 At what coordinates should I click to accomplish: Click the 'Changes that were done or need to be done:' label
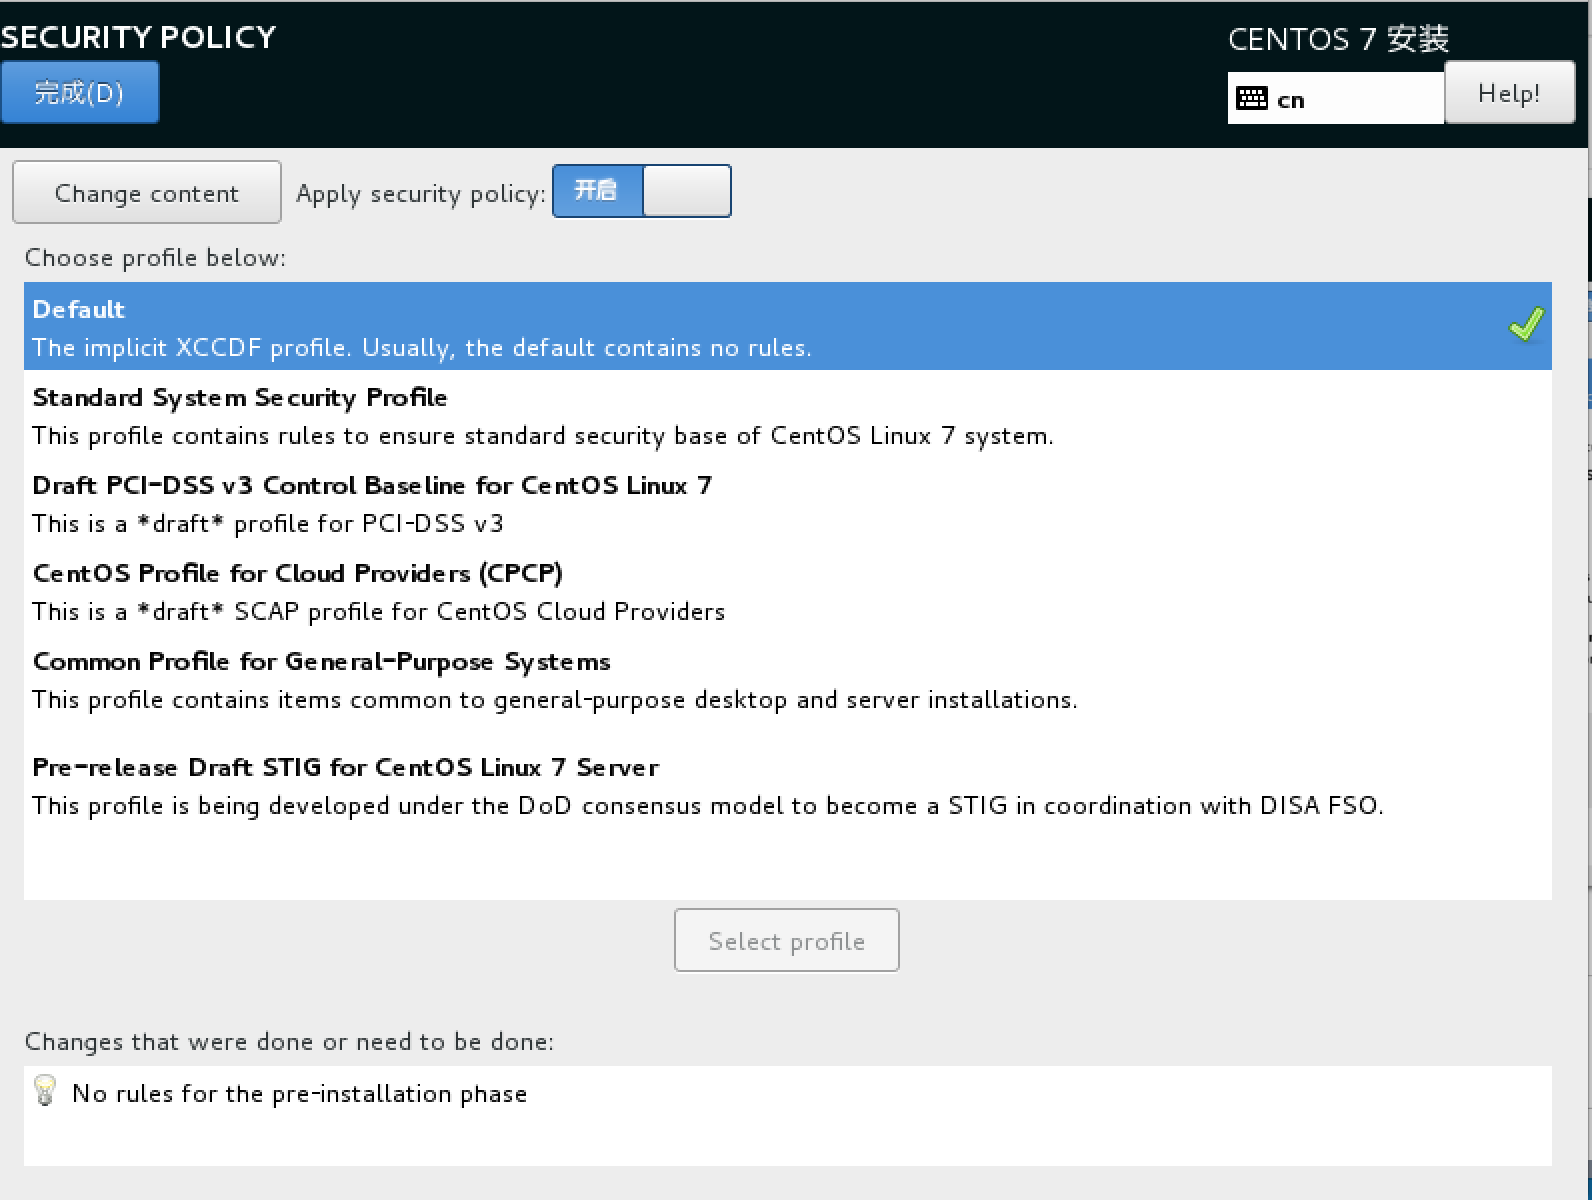click(289, 1042)
